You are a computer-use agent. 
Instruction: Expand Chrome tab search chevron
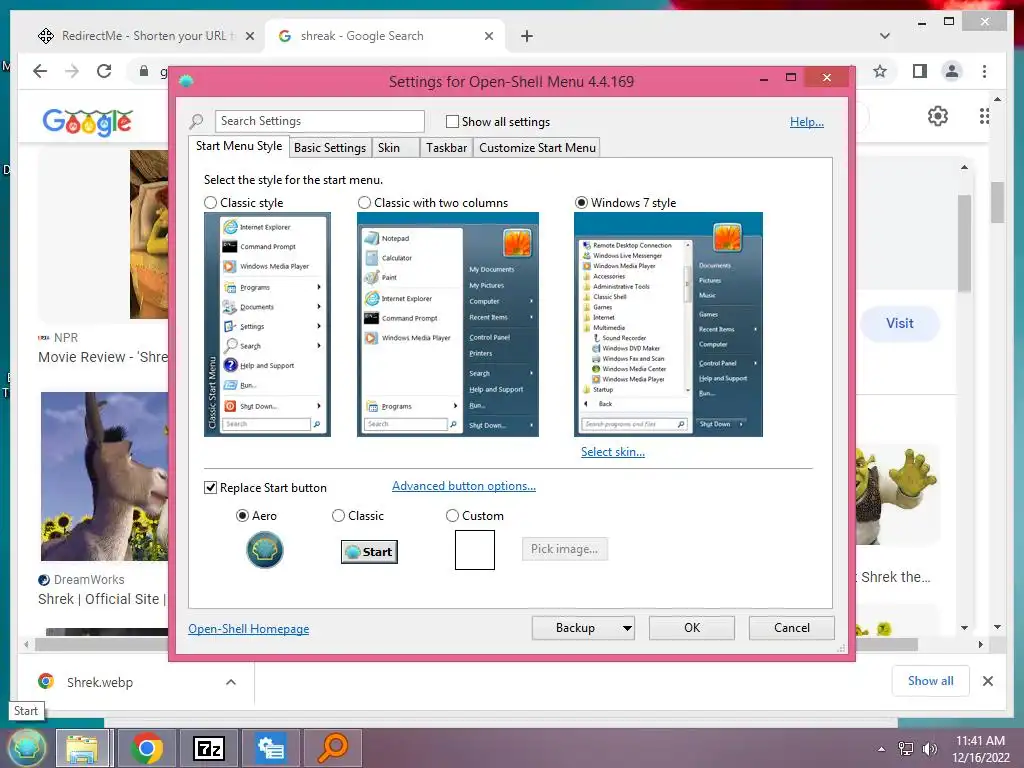tap(885, 36)
